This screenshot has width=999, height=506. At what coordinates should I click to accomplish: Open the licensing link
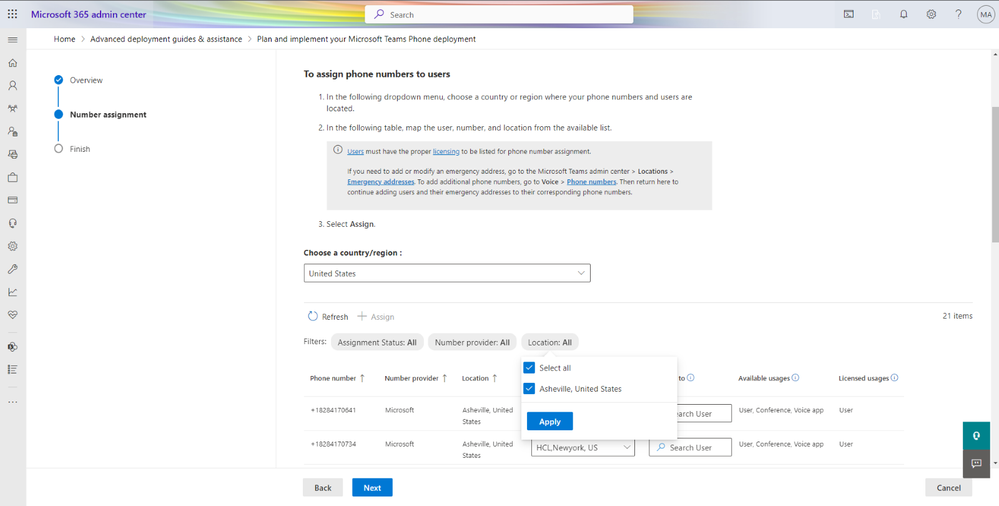(x=446, y=152)
